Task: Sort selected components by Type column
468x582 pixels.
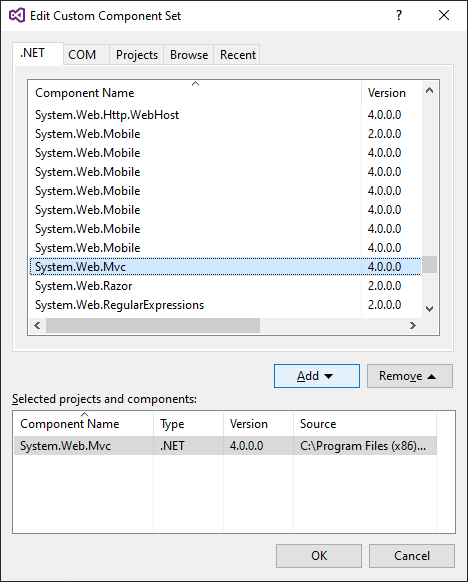Action: pyautogui.click(x=188, y=424)
